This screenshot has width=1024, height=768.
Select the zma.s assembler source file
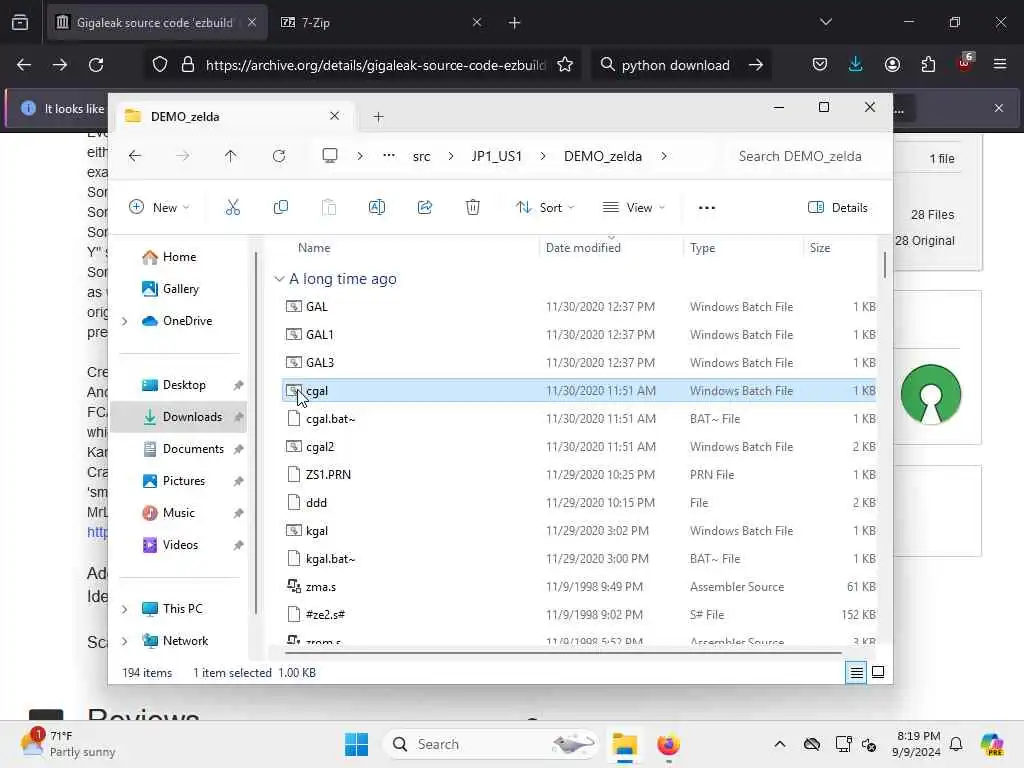pos(579,587)
